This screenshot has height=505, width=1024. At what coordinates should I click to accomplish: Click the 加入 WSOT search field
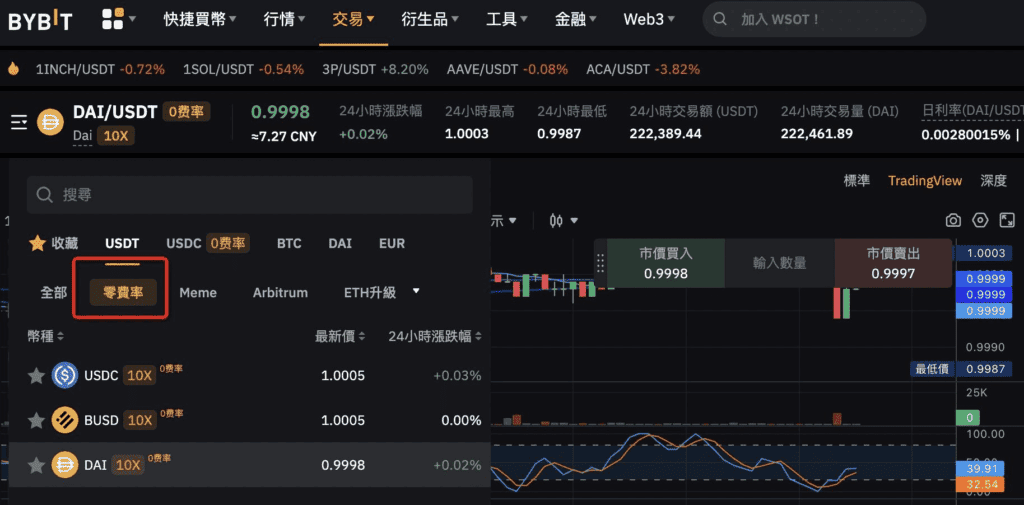tap(814, 19)
